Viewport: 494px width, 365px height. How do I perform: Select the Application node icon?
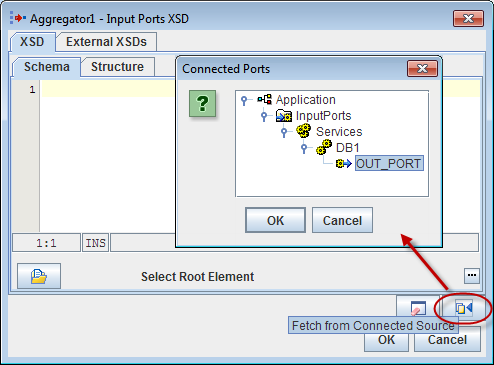click(265, 99)
